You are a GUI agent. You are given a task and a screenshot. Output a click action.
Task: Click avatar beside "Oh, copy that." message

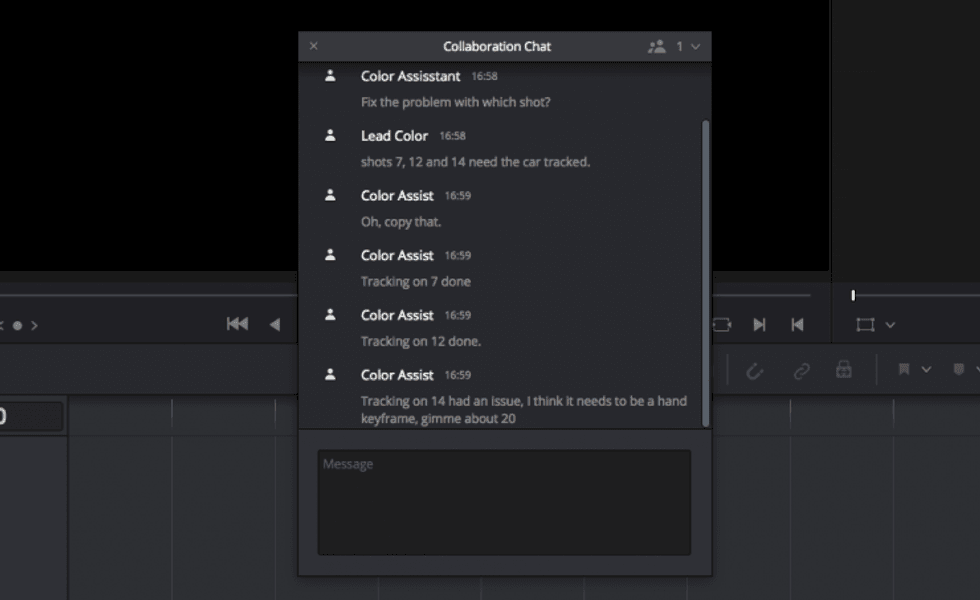[330, 195]
